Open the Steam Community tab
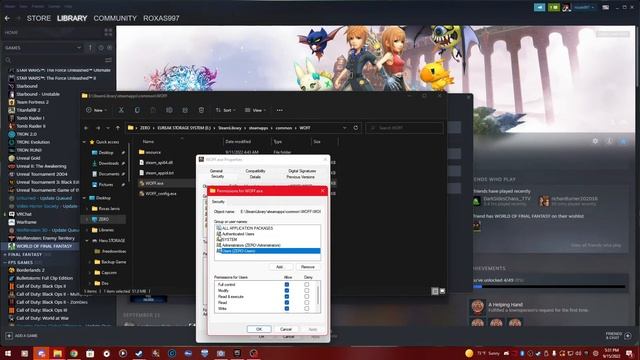The image size is (640, 360). 115,18
